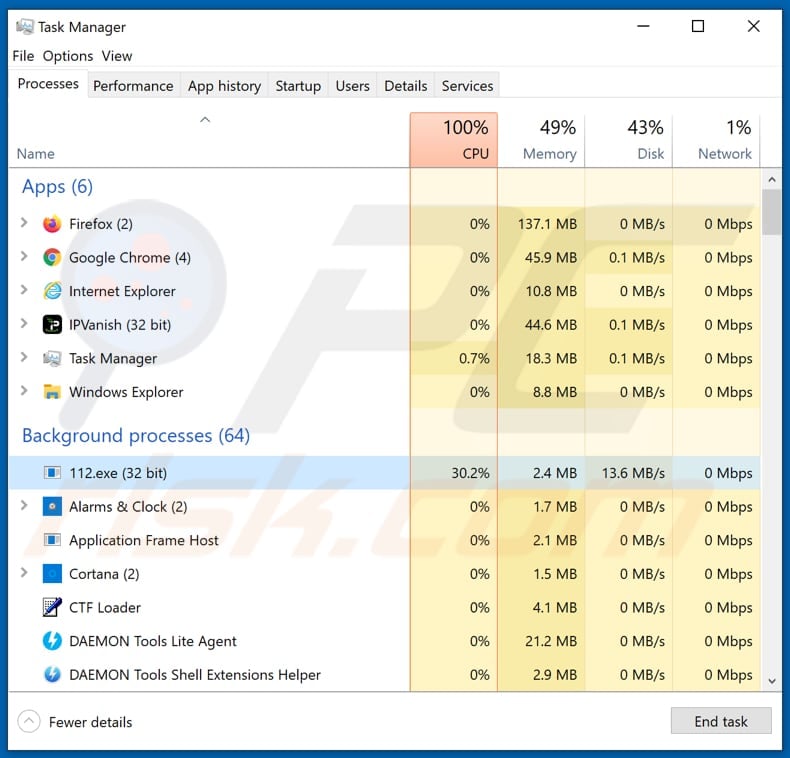790x758 pixels.
Task: Click the Fewer details link
Action: (x=90, y=722)
